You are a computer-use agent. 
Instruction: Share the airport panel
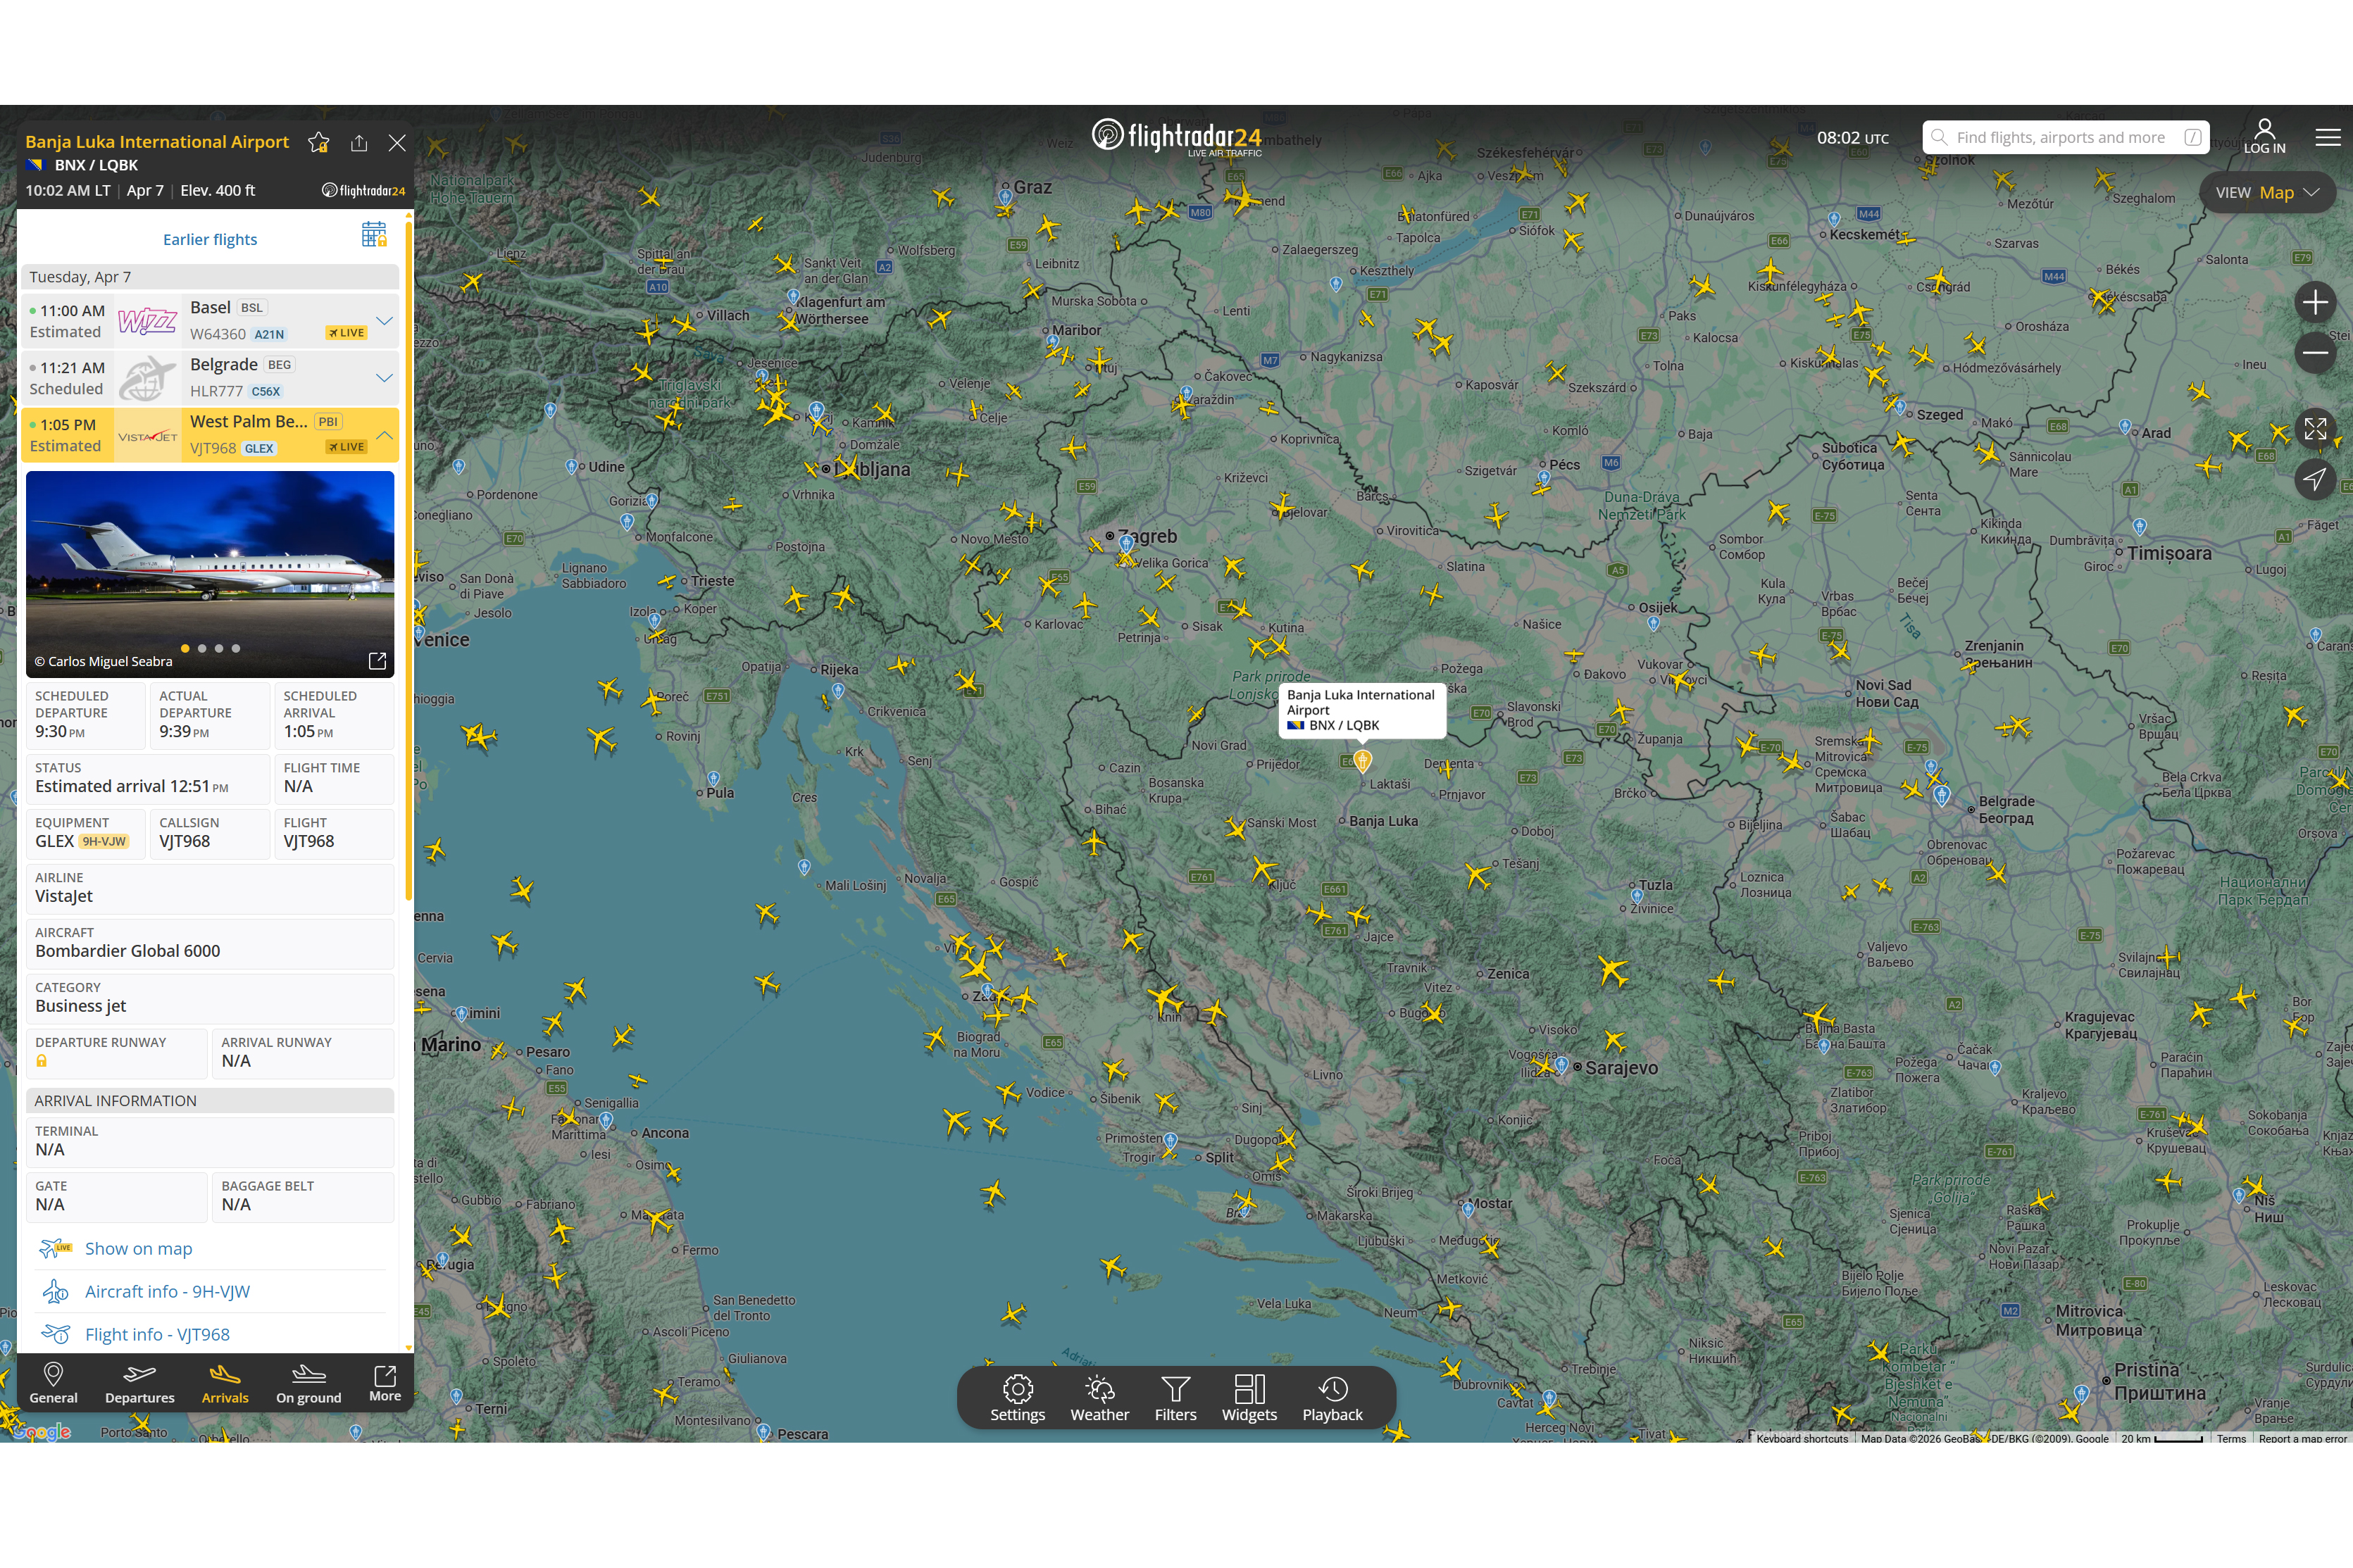coord(359,142)
